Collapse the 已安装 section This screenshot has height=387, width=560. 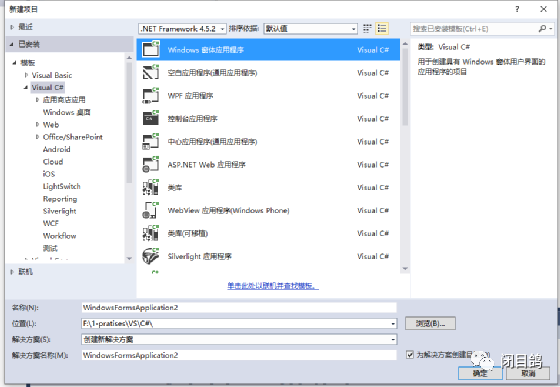point(12,44)
